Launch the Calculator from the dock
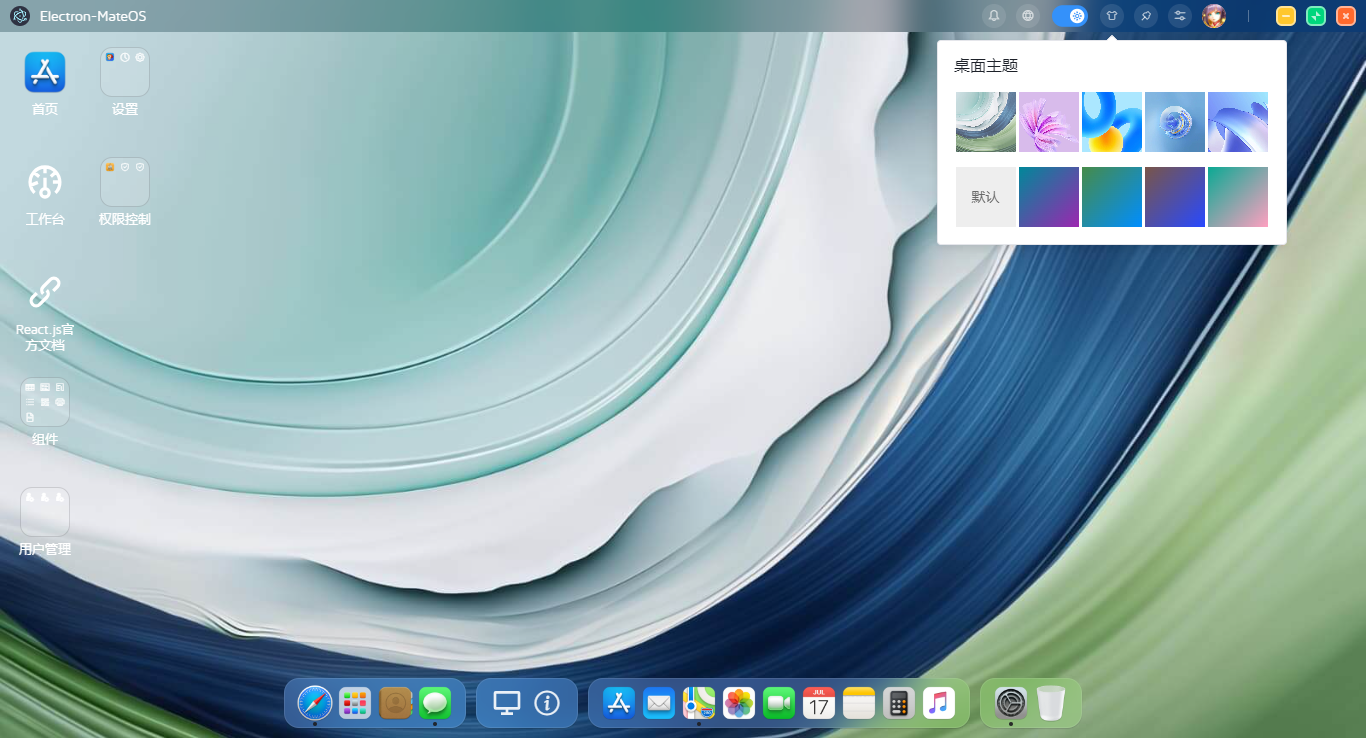 [x=898, y=703]
